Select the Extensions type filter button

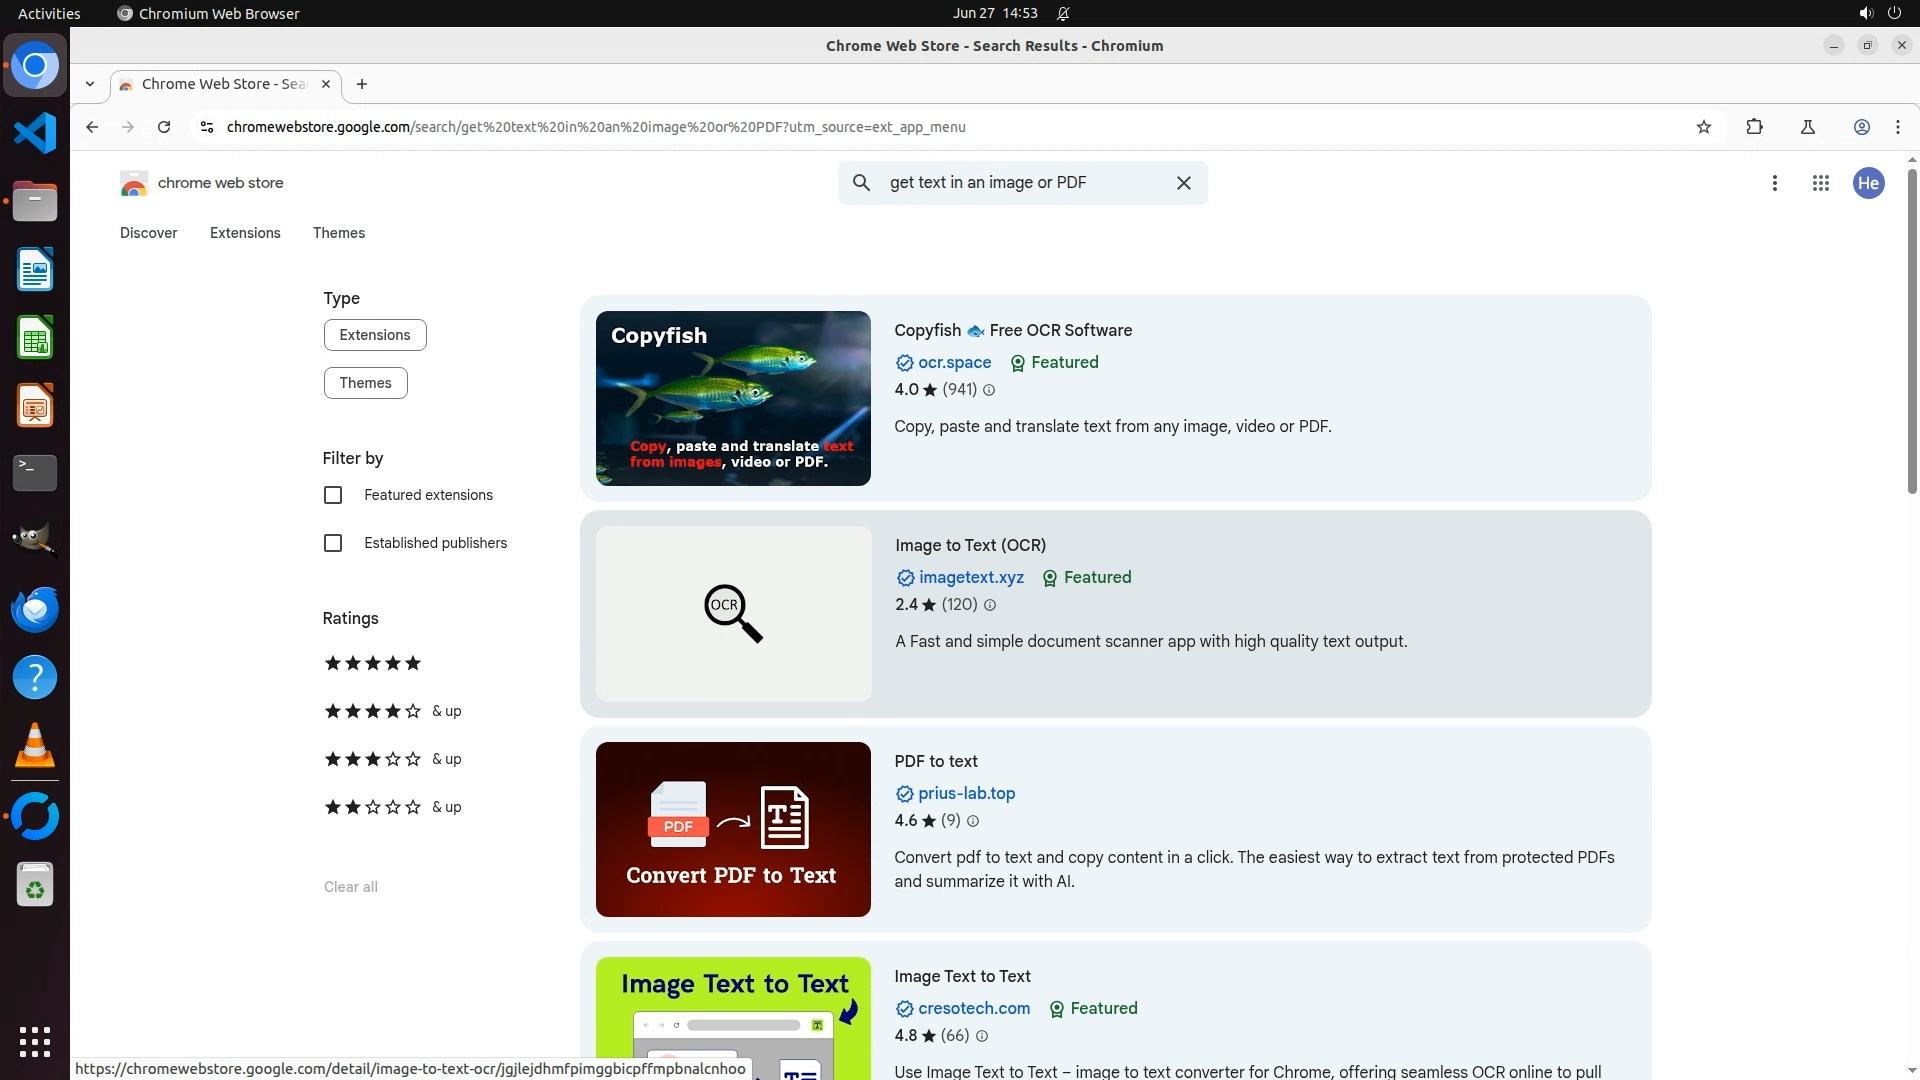pyautogui.click(x=374, y=335)
